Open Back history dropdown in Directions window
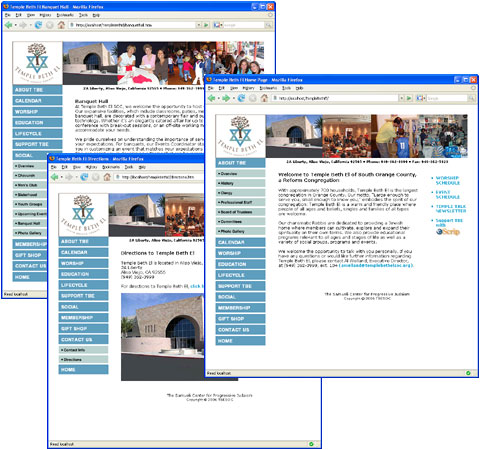This screenshot has height=450, width=480. click(61, 177)
